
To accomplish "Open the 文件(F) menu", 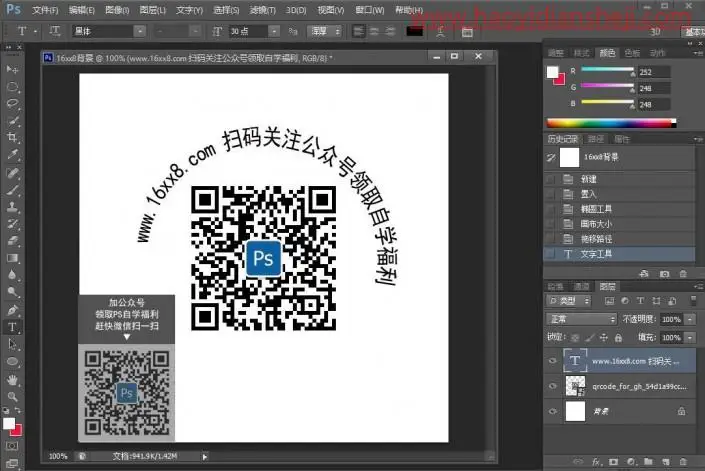I will (x=45, y=9).
